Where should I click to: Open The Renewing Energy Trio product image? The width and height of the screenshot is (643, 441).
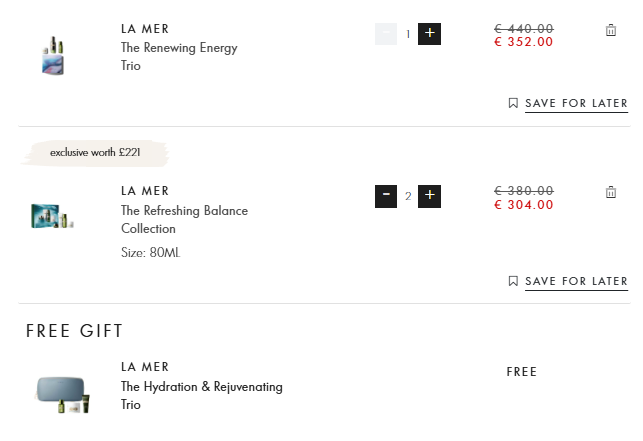[x=52, y=55]
